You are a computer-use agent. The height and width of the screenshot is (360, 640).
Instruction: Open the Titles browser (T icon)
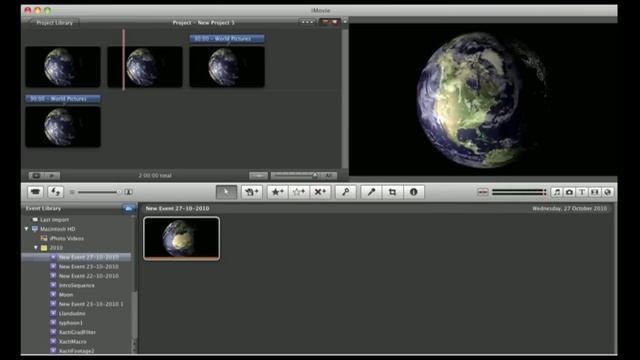582,192
